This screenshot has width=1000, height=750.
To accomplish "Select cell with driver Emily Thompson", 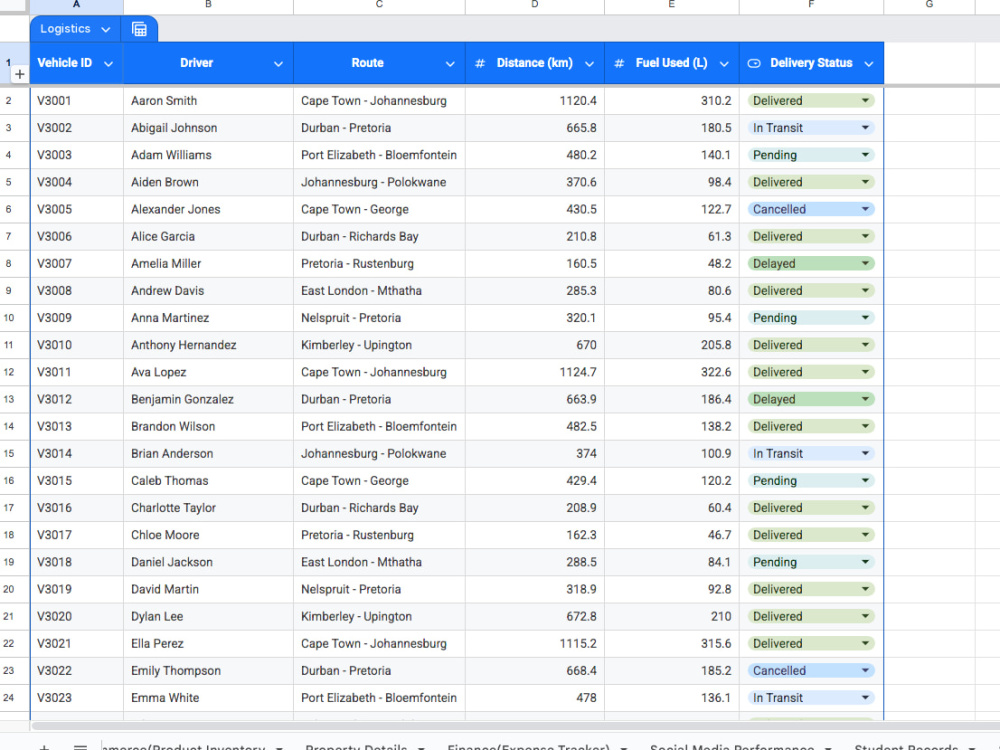I will (x=209, y=671).
